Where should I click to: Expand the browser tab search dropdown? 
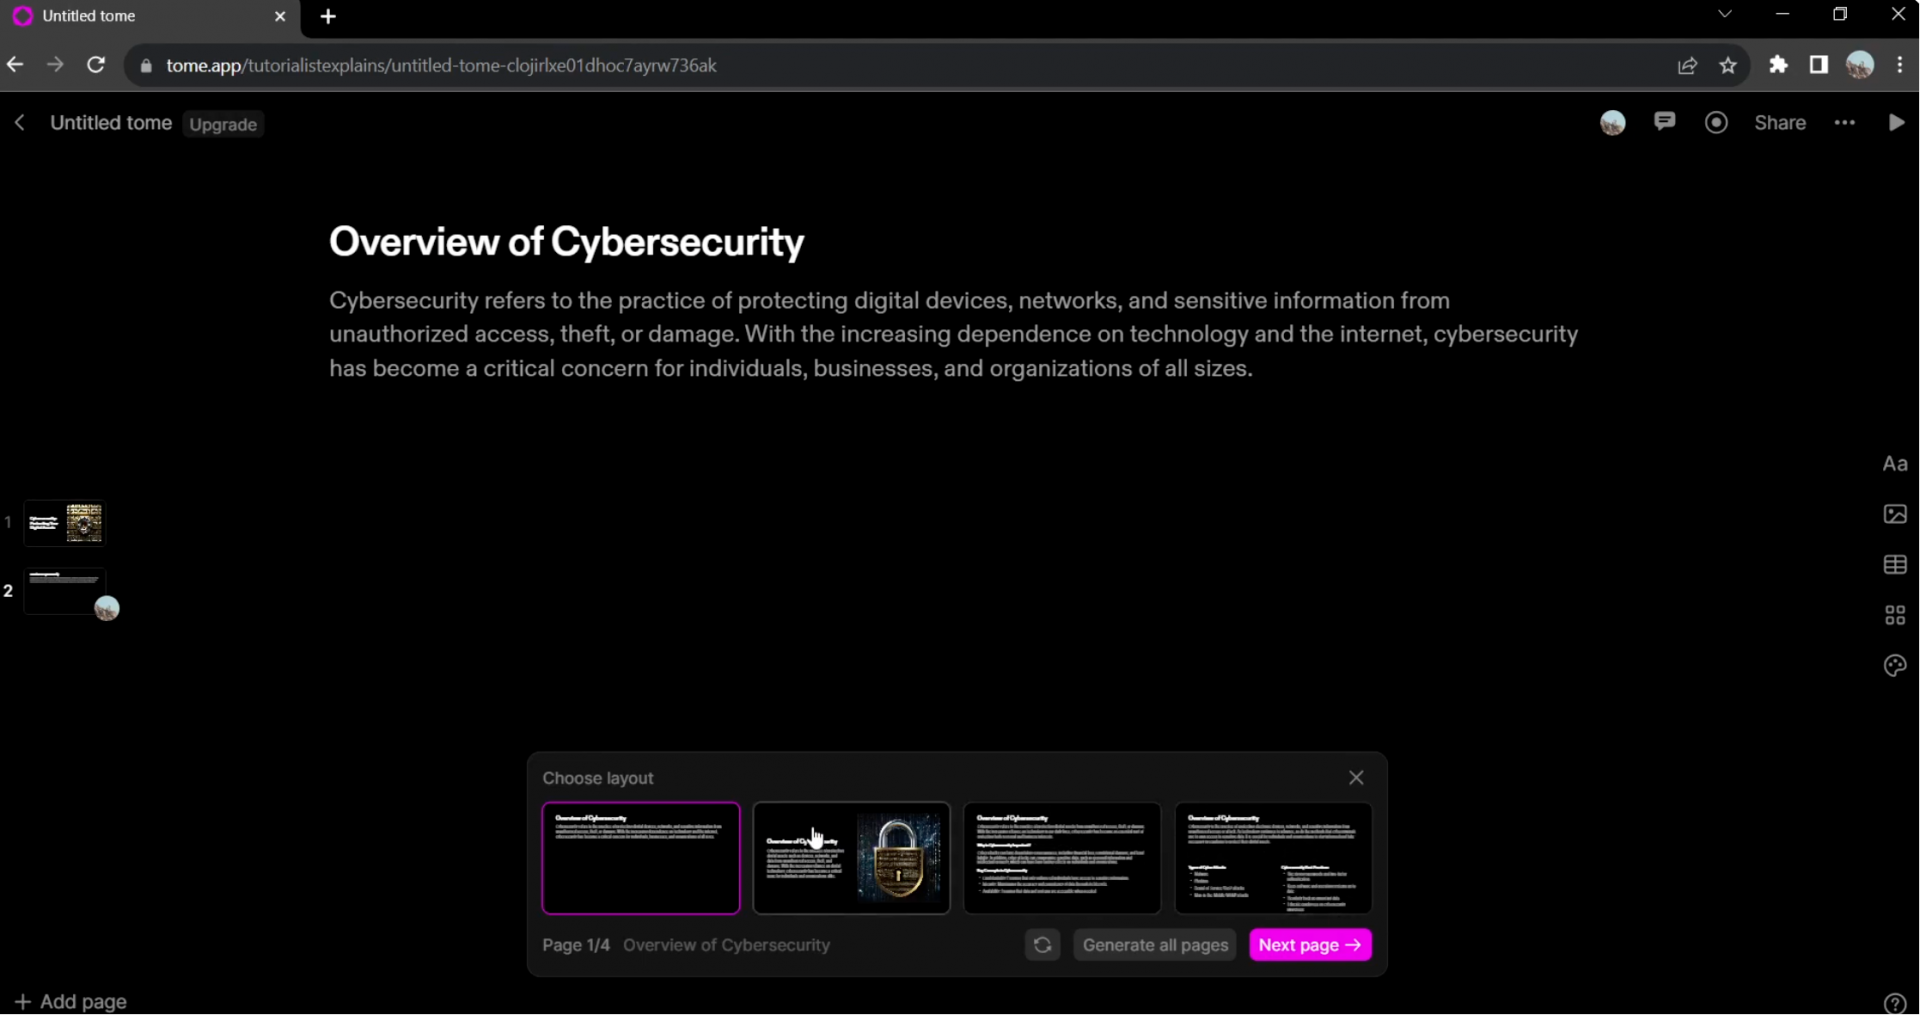(1725, 15)
